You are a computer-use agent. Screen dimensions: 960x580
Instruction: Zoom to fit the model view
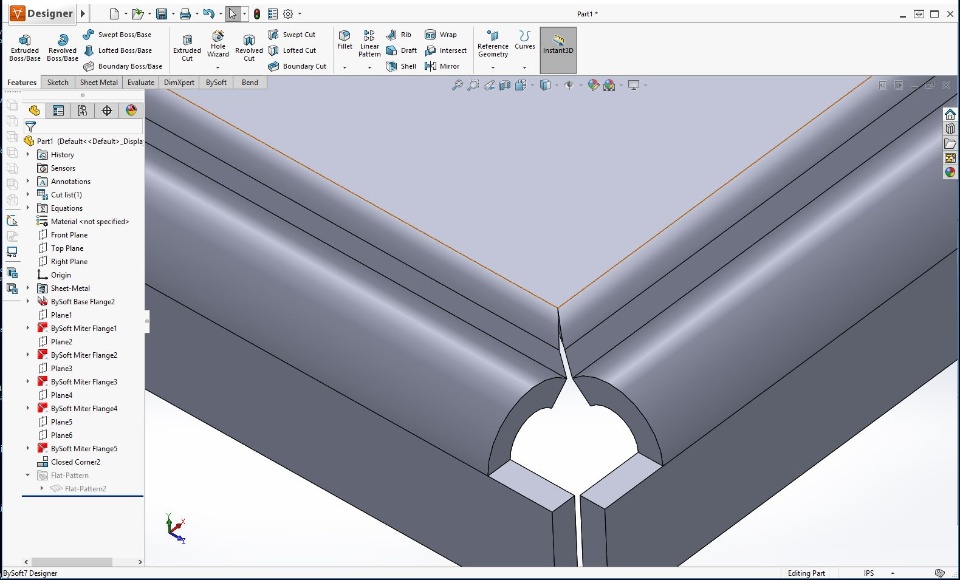(x=457, y=85)
